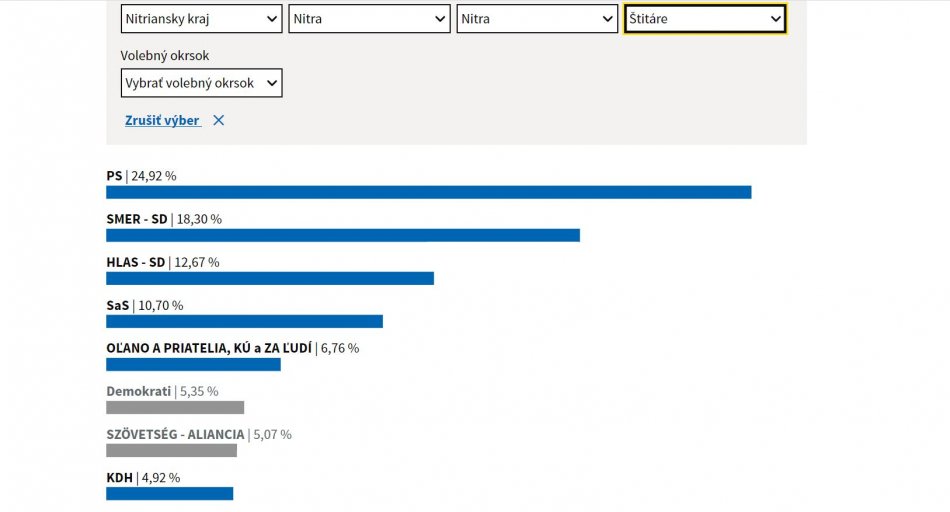Click the X icon beside Zrušiť výber
The width and height of the screenshot is (950, 512).
pyautogui.click(x=219, y=120)
